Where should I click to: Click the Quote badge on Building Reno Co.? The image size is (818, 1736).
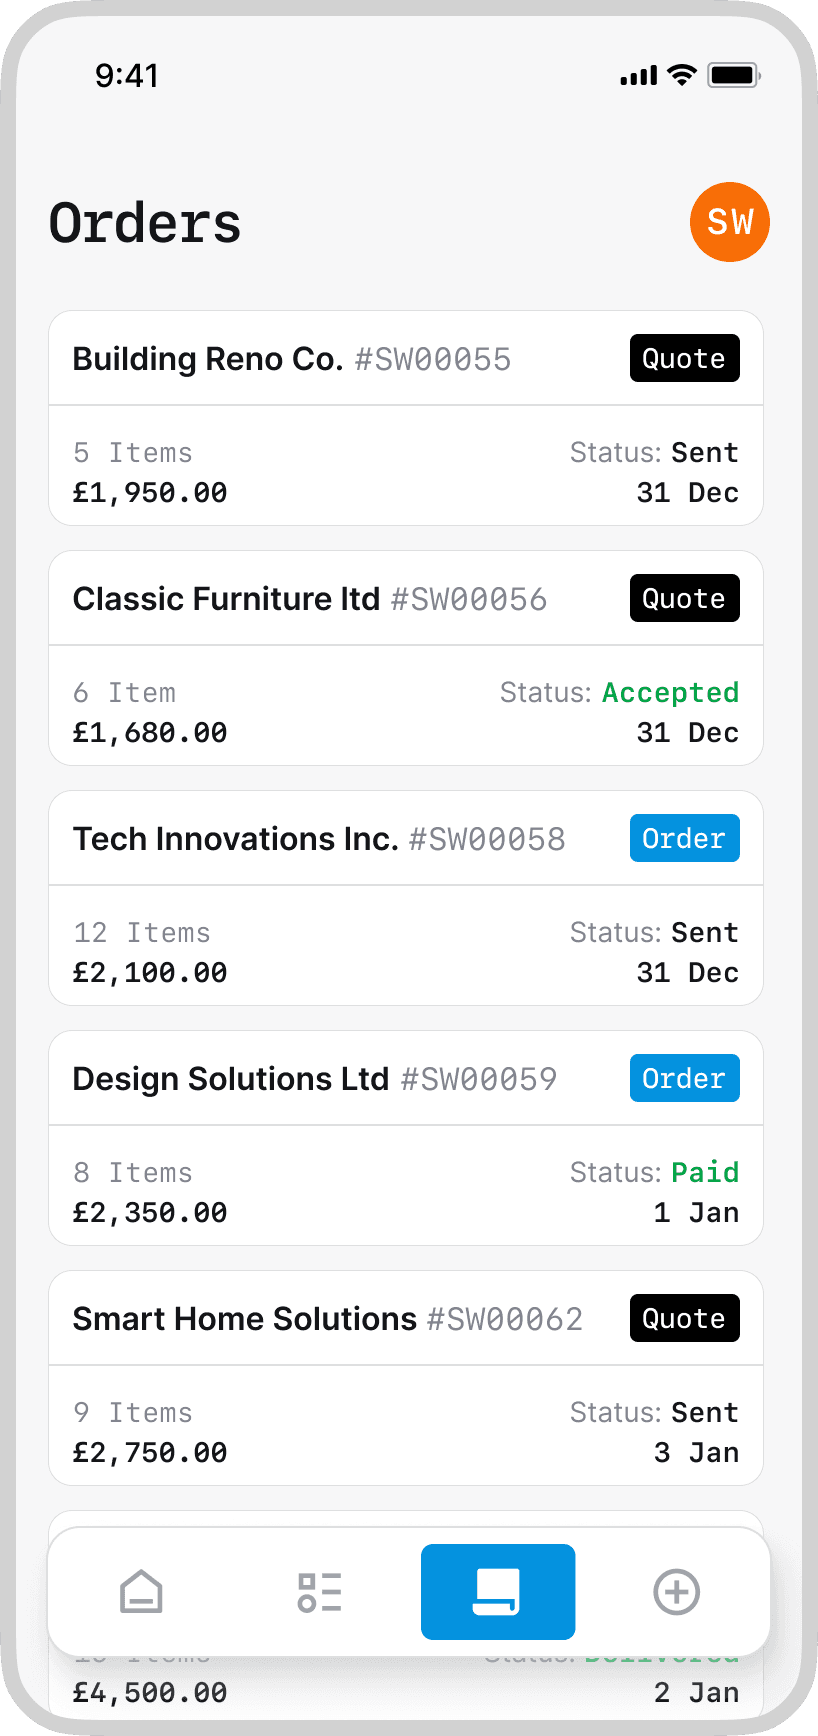(x=685, y=358)
